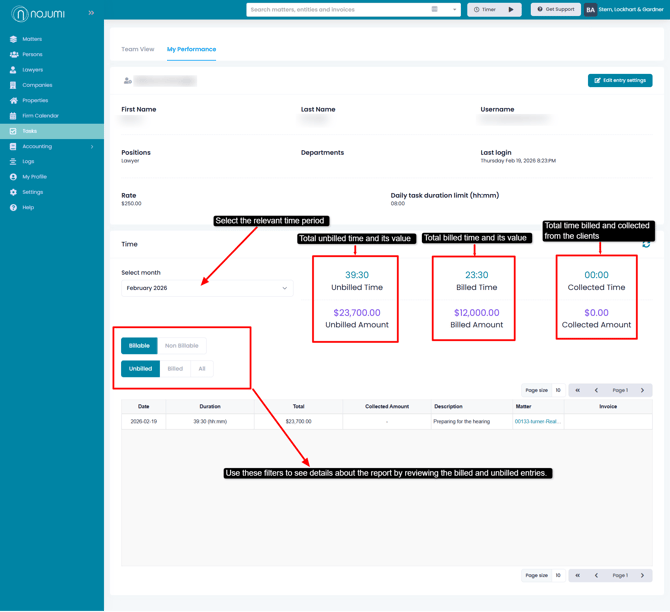Open the 00133-turner matter link
Image resolution: width=670 pixels, height=612 pixels.
[x=538, y=422]
